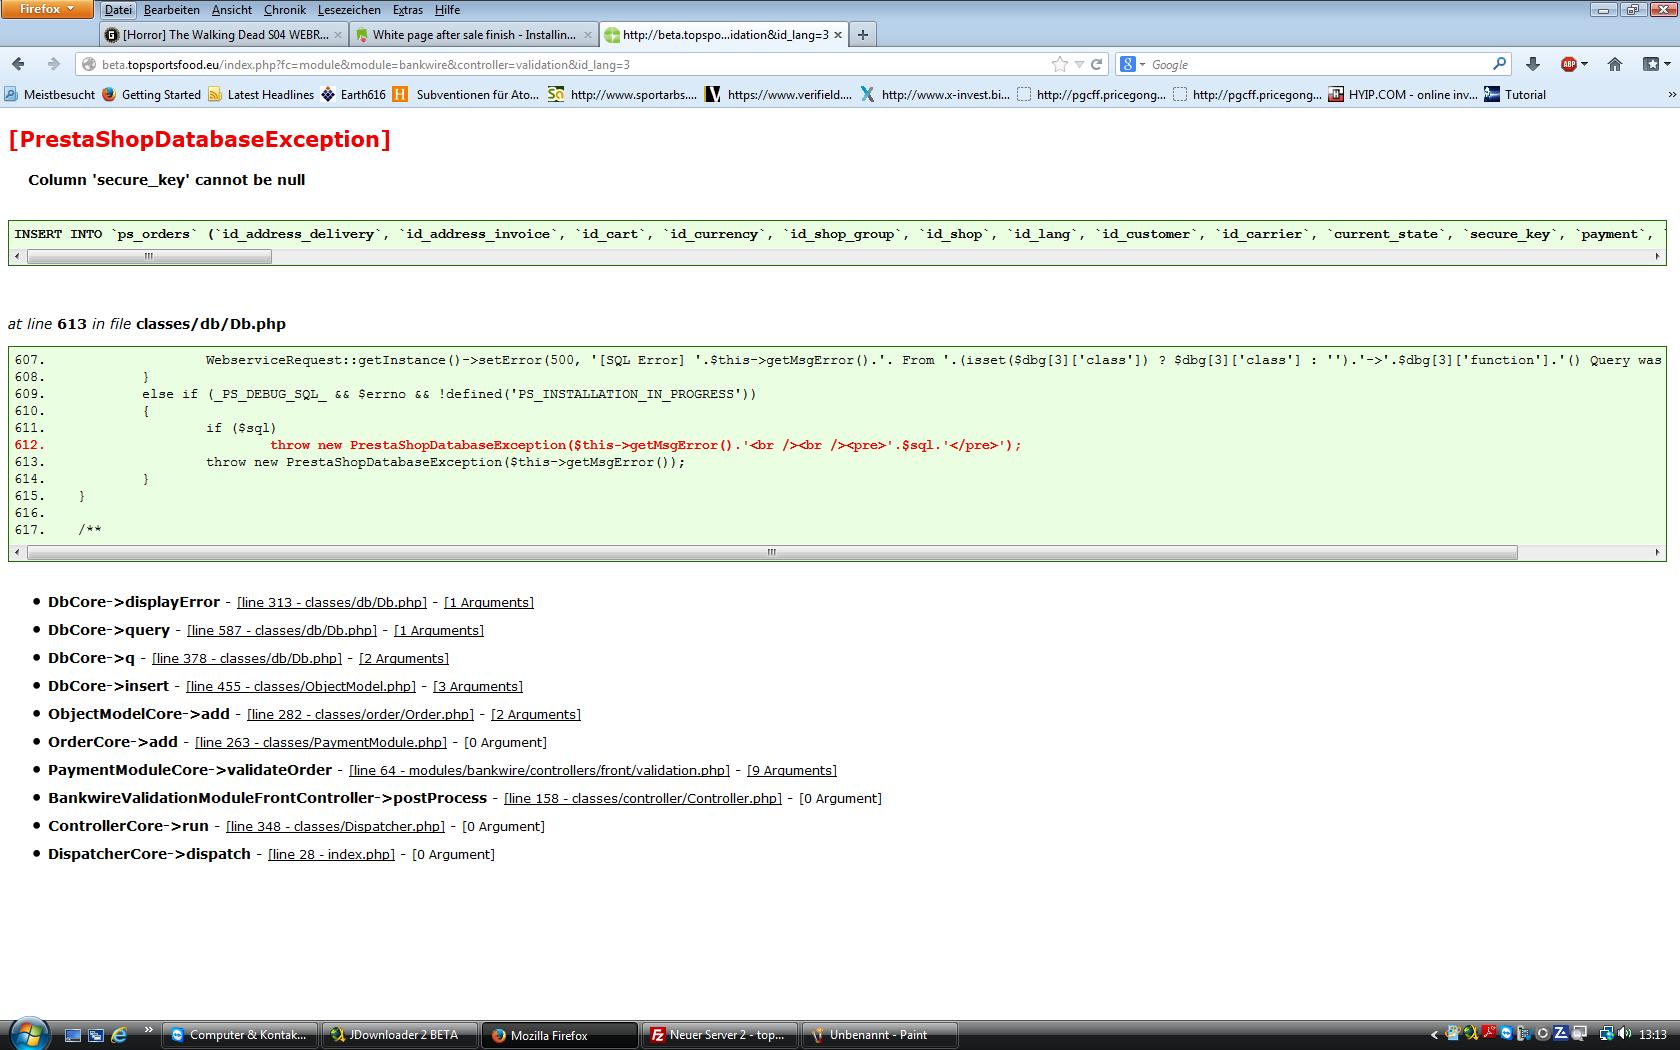Open the Getting Started bookmark
The image size is (1680, 1050).
152,95
